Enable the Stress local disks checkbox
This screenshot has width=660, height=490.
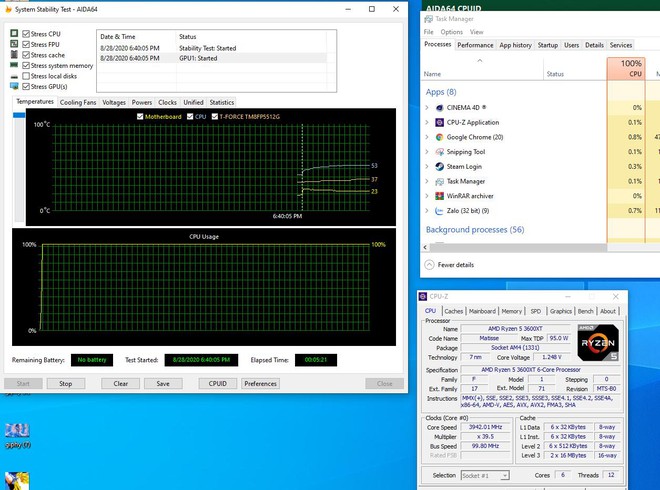click(26, 76)
